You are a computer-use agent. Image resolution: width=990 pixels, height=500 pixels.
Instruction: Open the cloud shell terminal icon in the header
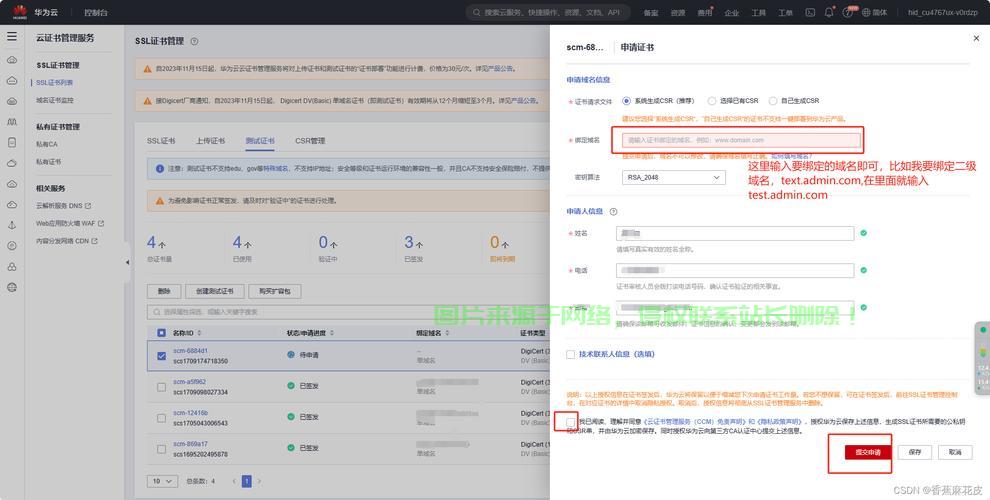810,12
